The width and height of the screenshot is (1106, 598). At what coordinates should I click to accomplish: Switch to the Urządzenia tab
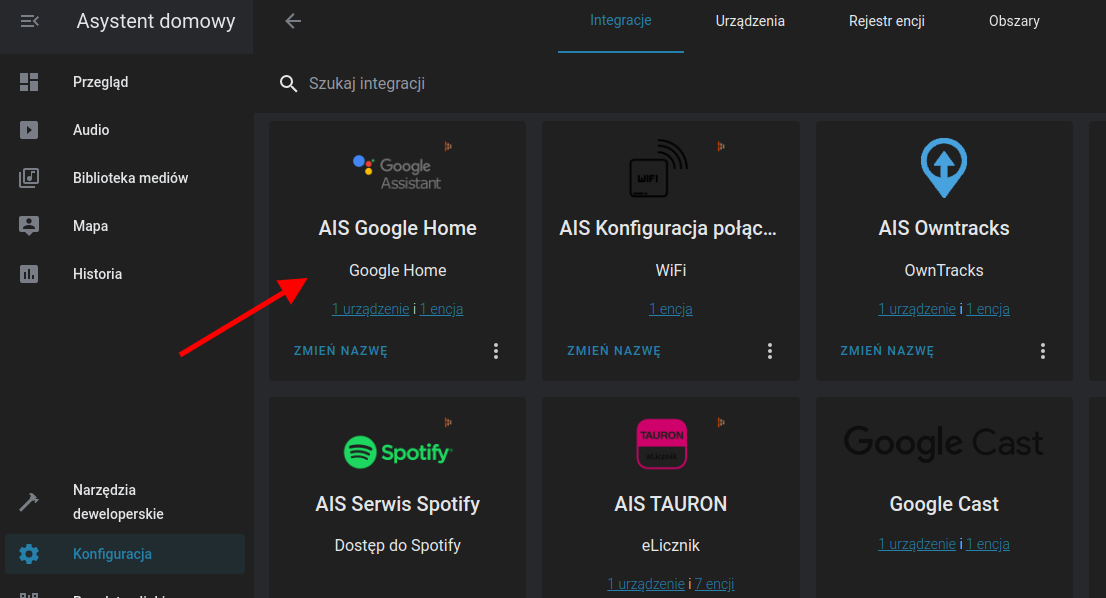(750, 21)
